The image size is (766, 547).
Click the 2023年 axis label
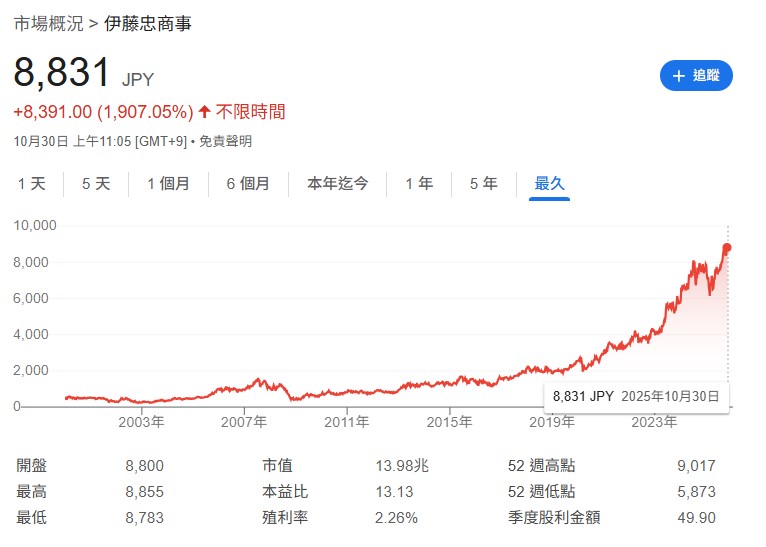[x=654, y=422]
